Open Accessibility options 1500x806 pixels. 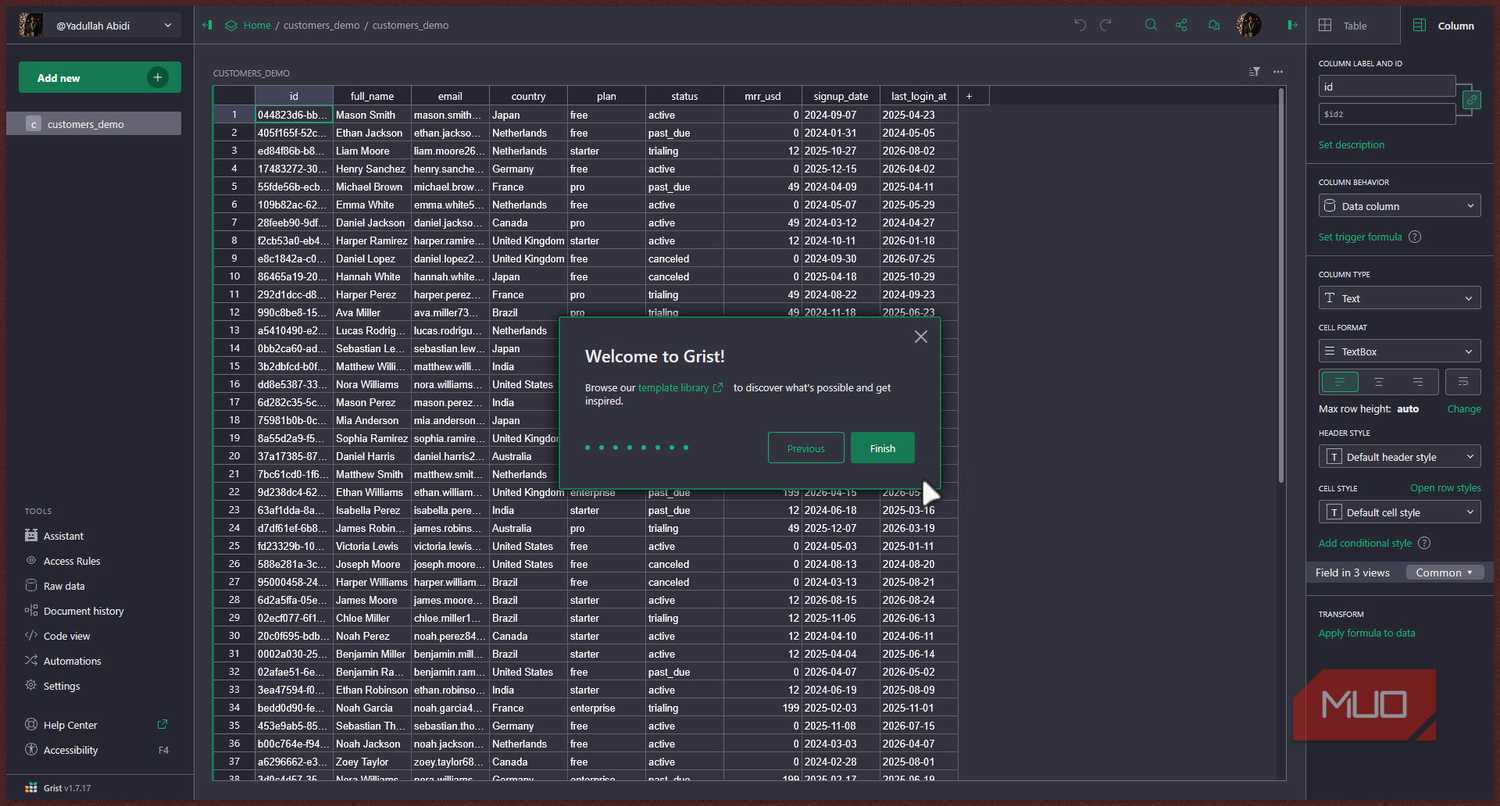(71, 750)
